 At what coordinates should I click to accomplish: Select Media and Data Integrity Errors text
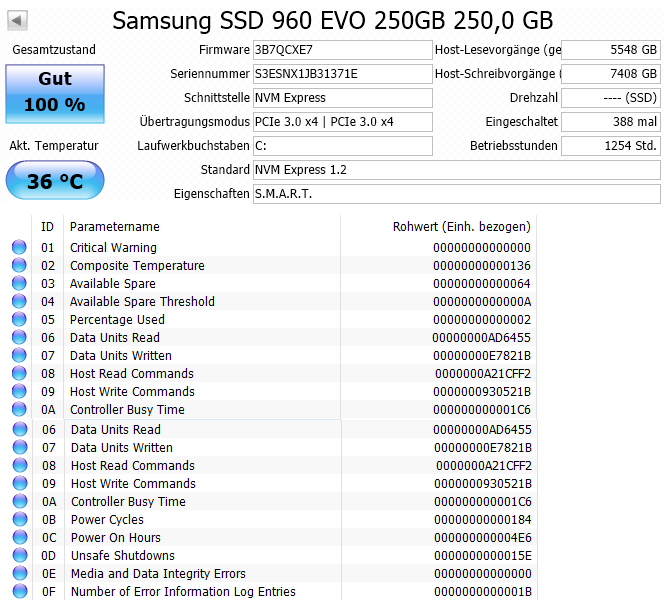click(x=158, y=574)
